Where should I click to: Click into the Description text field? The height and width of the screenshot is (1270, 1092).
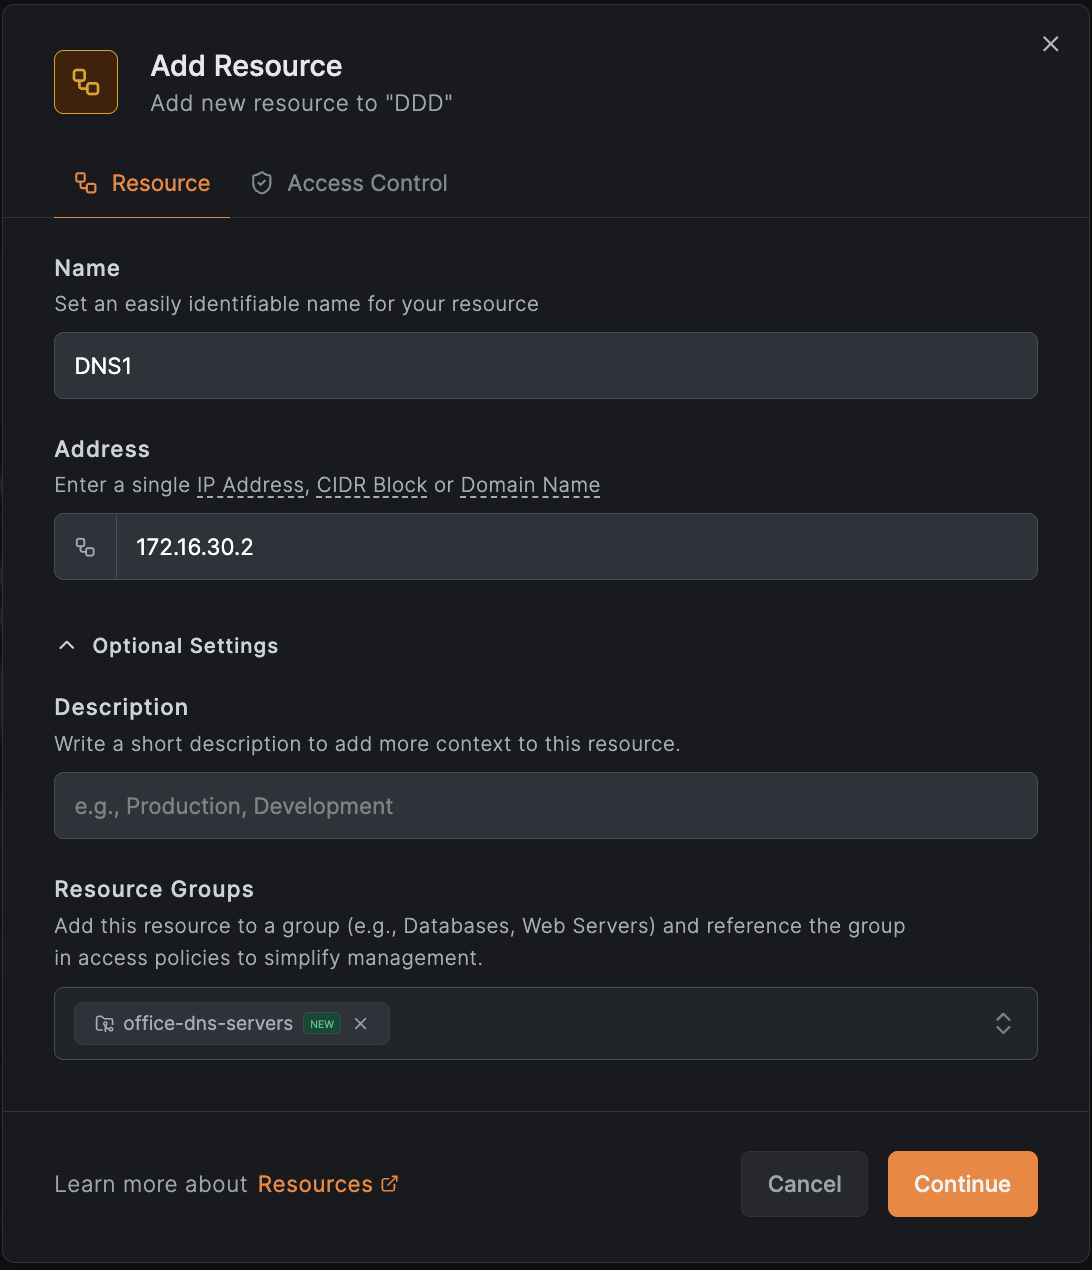(545, 806)
